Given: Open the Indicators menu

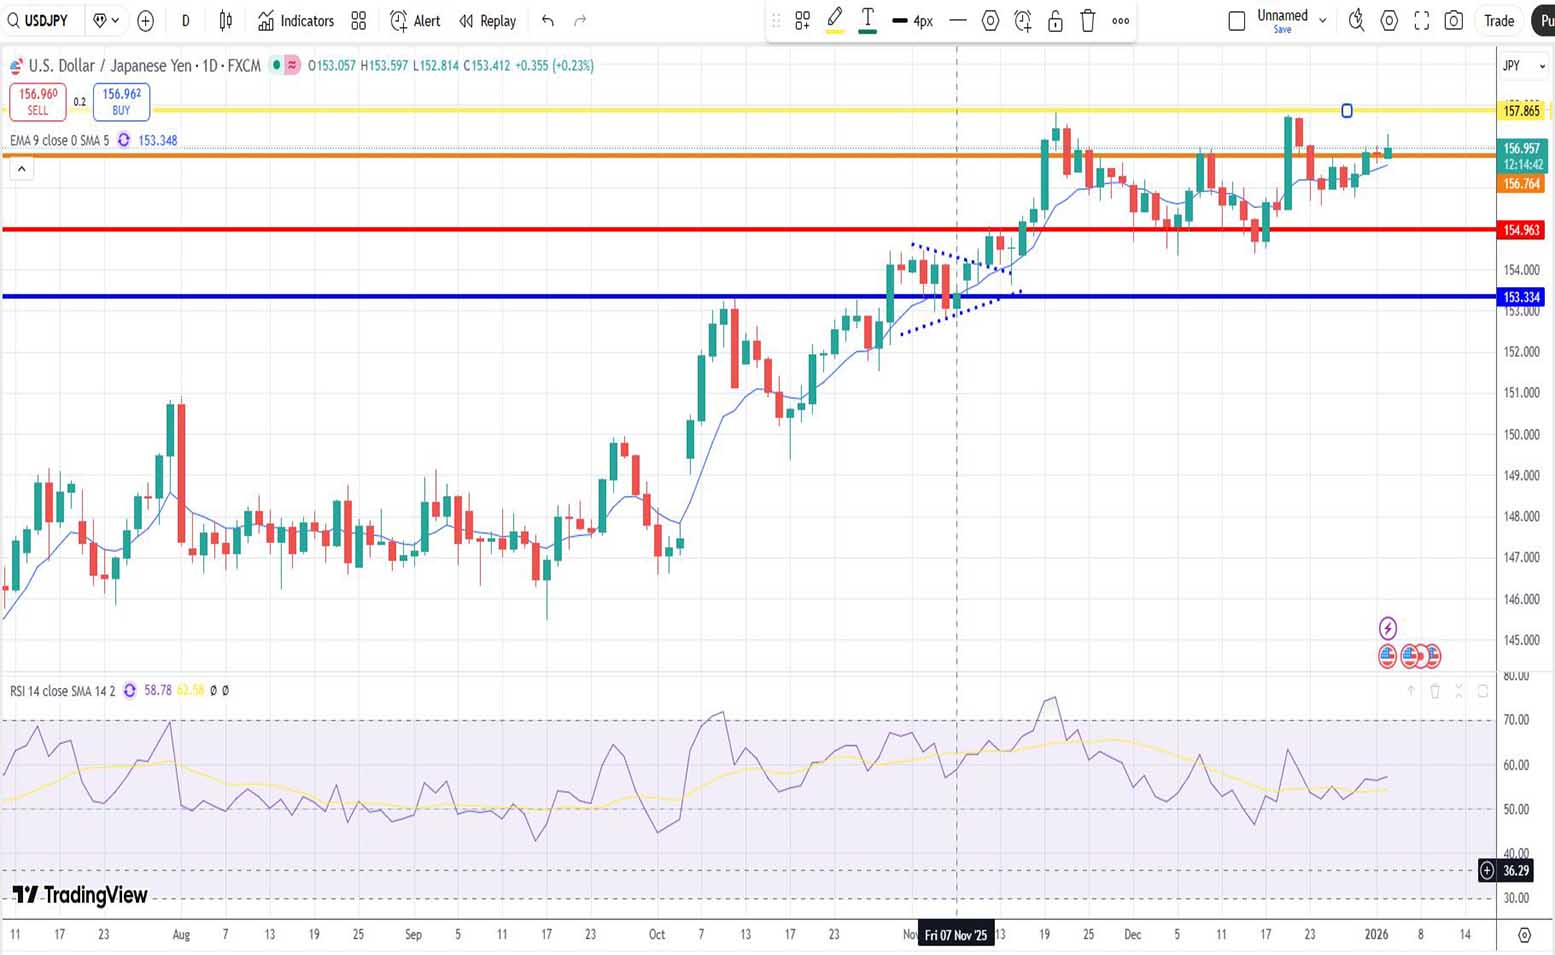Looking at the screenshot, I should click(x=296, y=20).
